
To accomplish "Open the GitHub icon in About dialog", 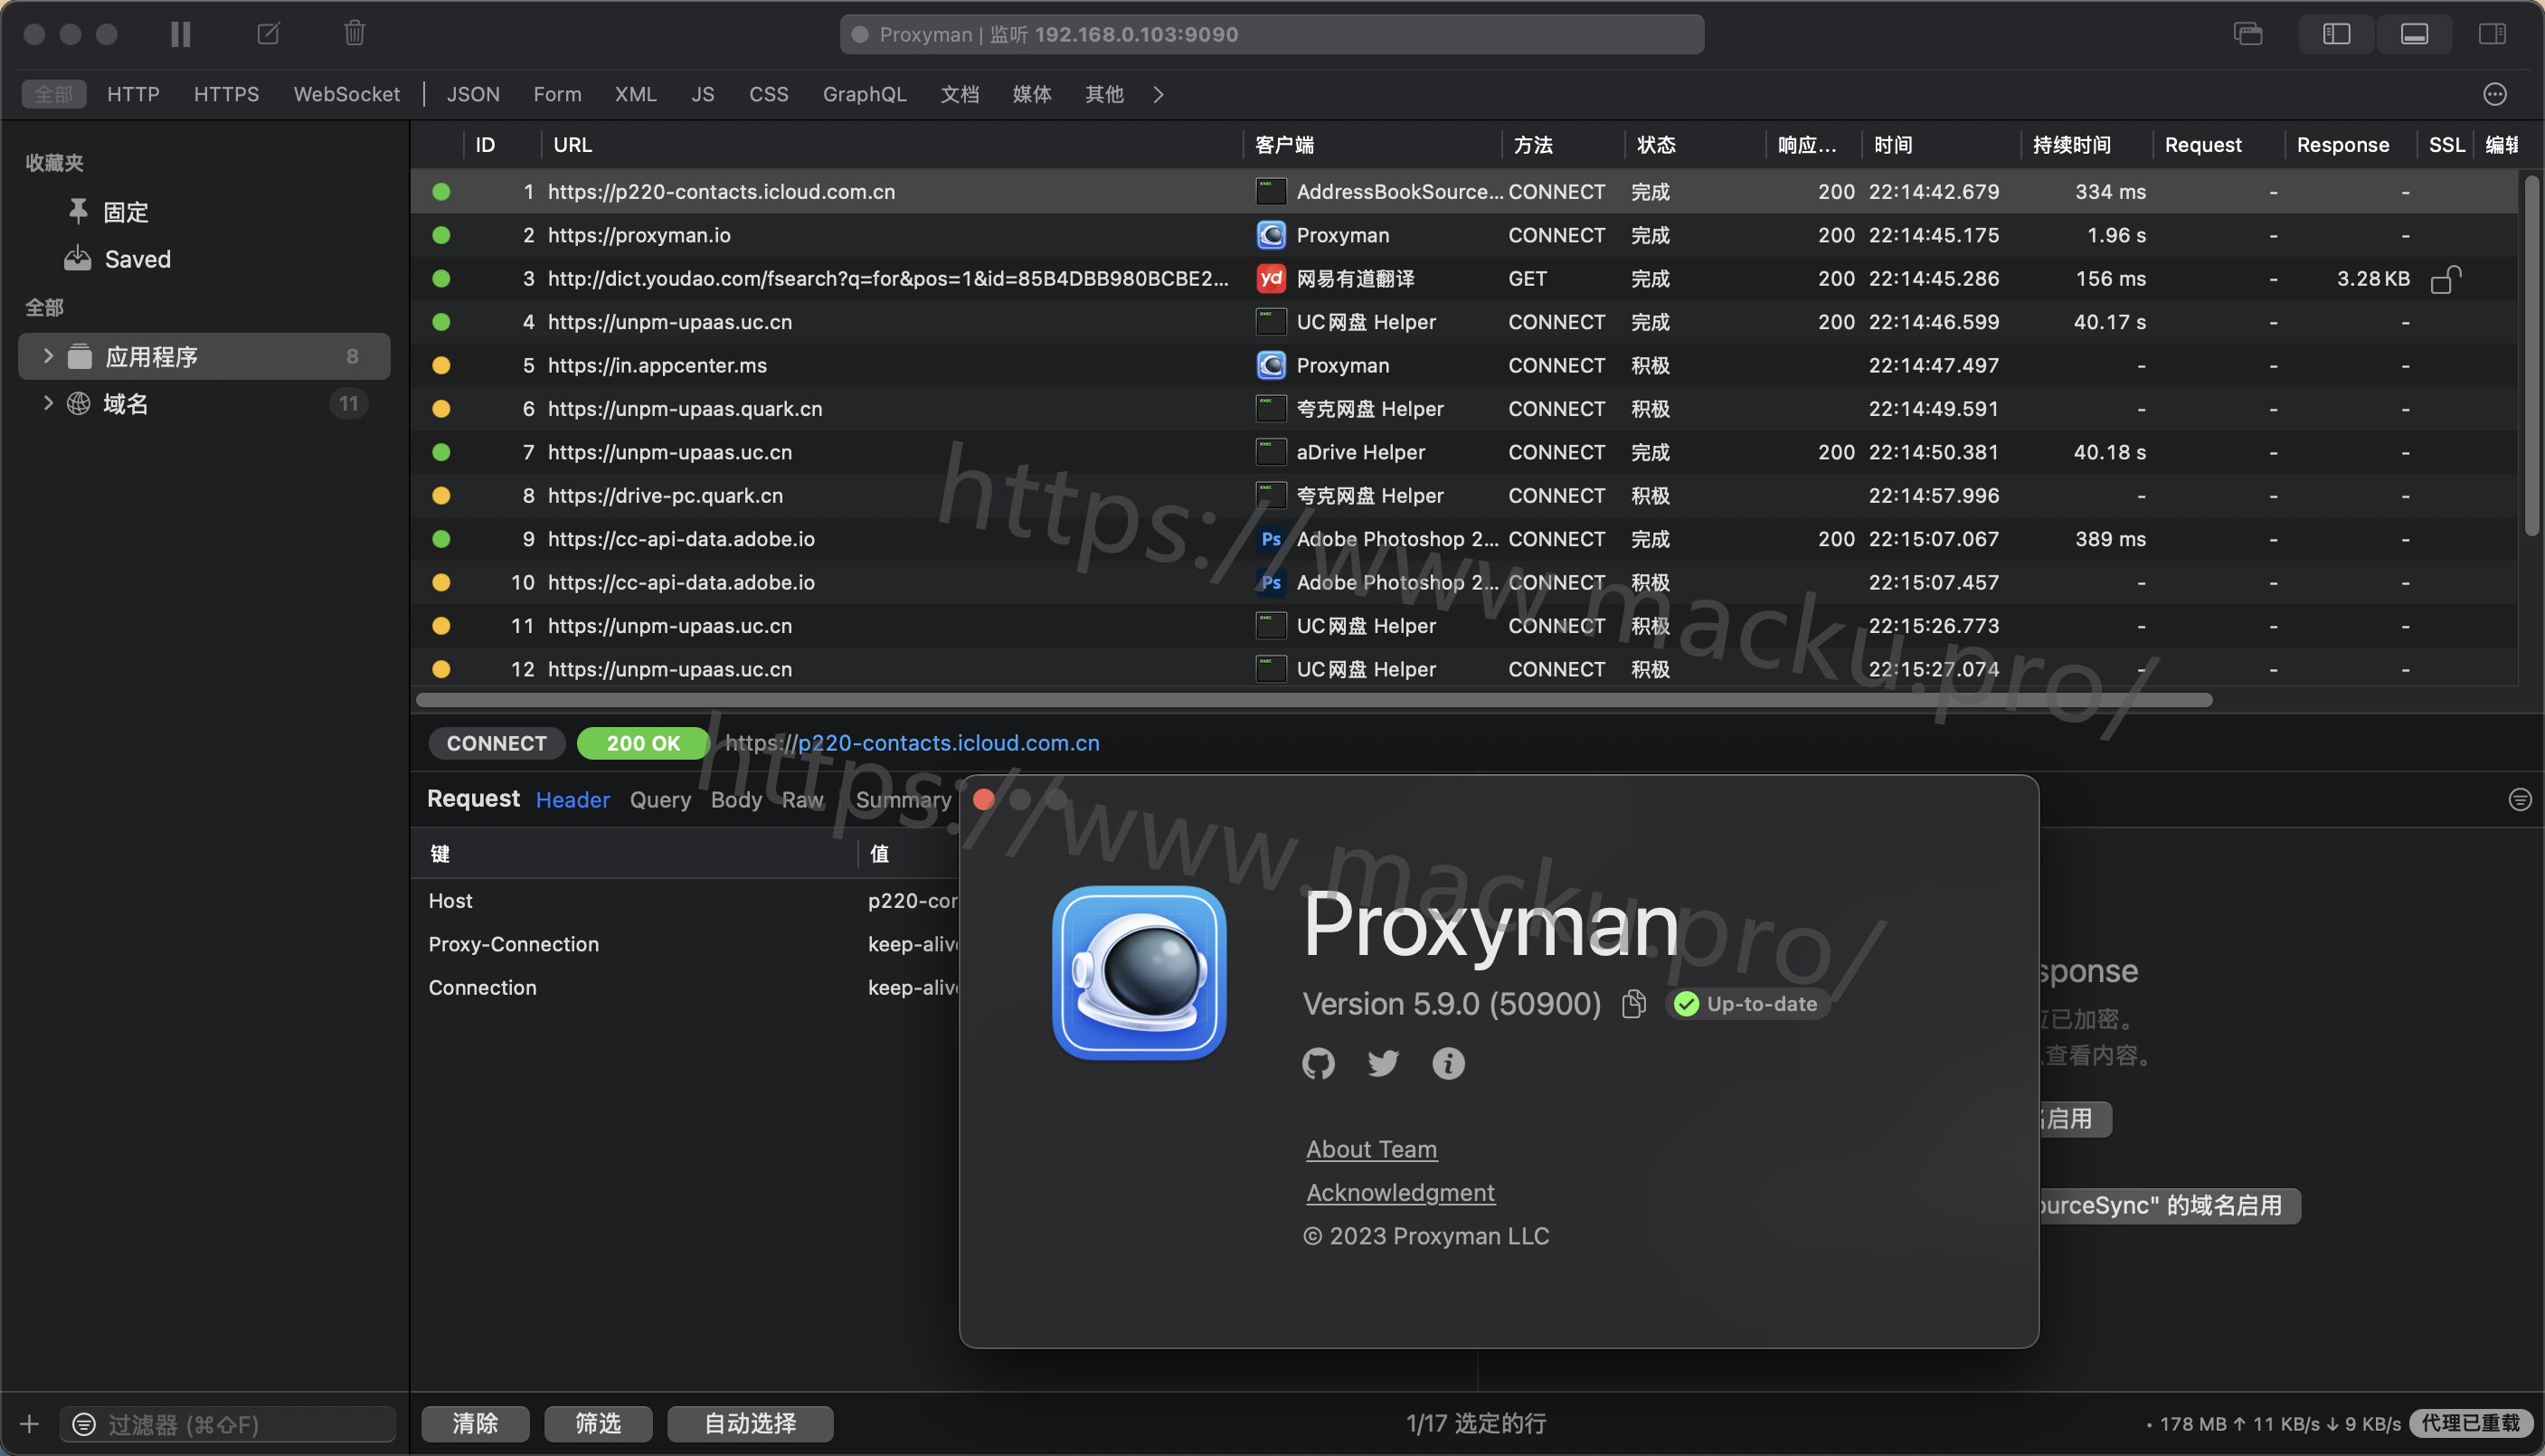I will point(1318,1063).
